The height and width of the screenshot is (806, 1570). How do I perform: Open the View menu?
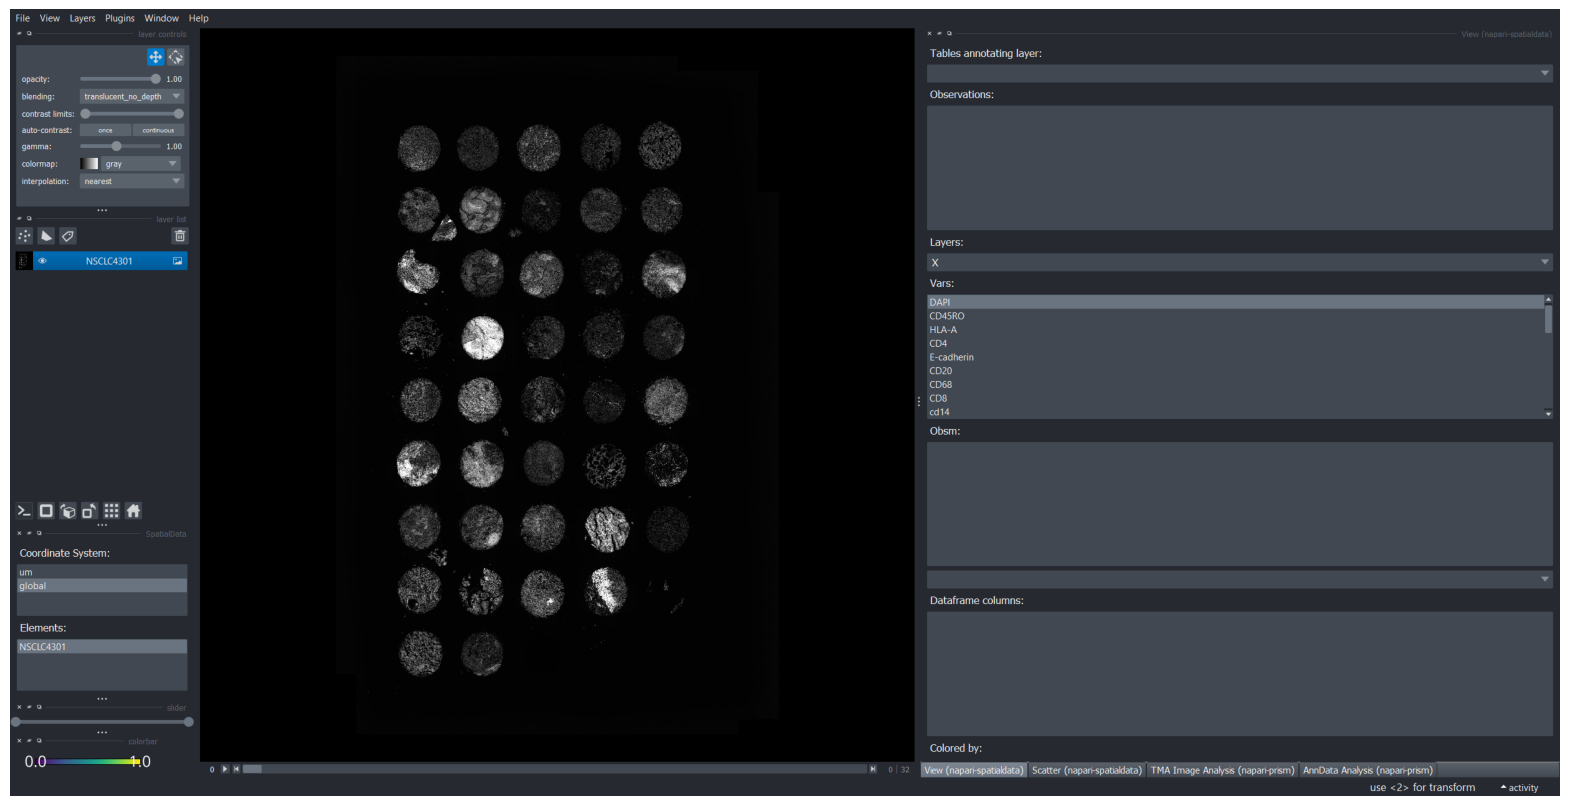tap(50, 18)
